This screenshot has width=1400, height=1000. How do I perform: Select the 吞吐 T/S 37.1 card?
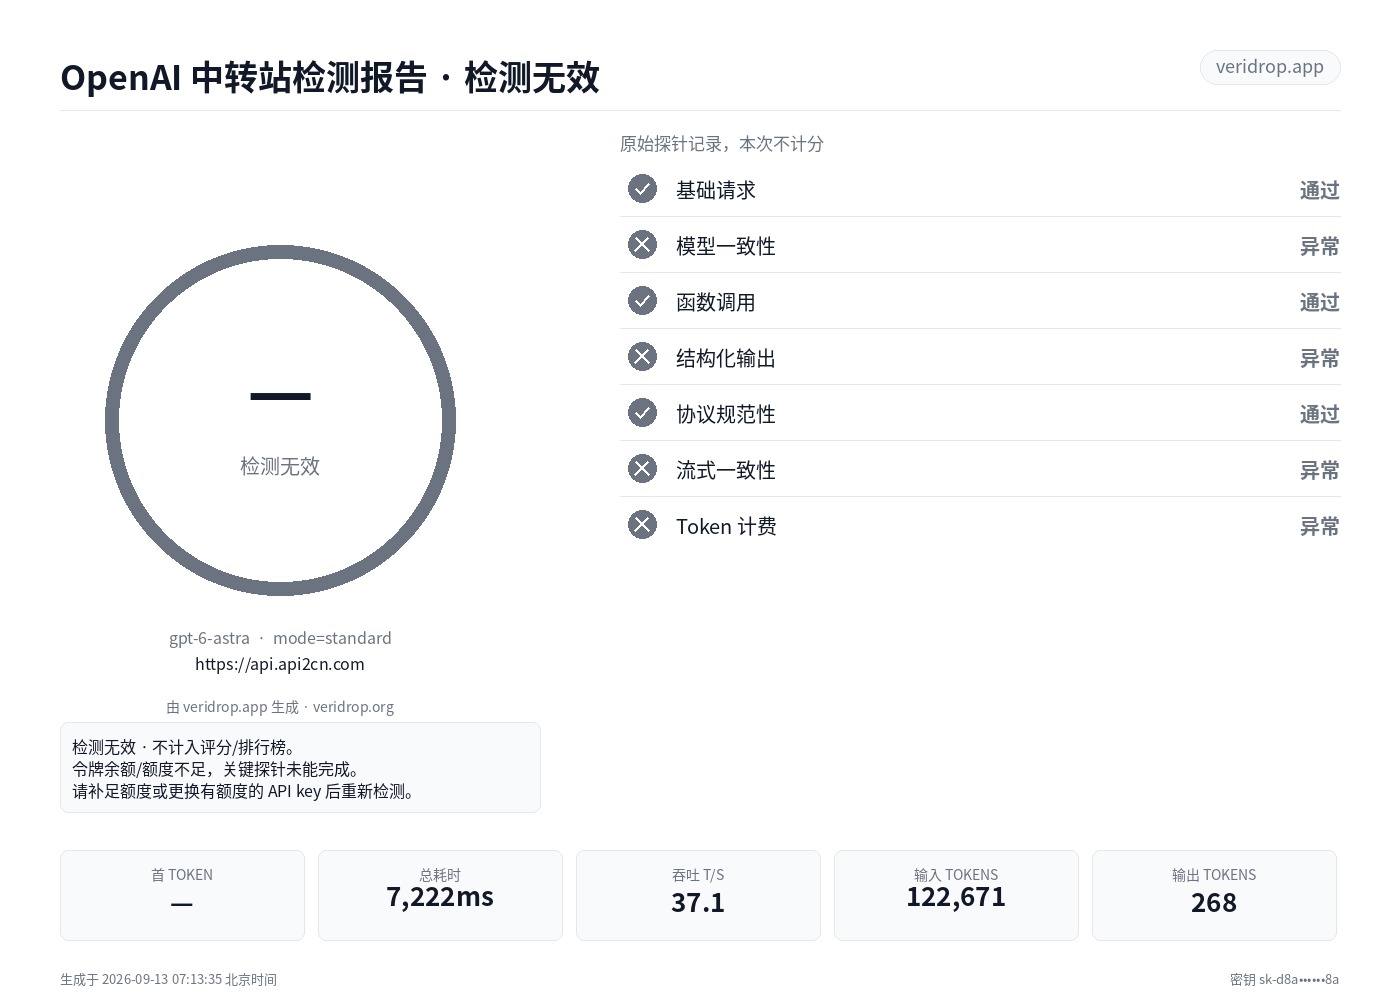point(698,895)
